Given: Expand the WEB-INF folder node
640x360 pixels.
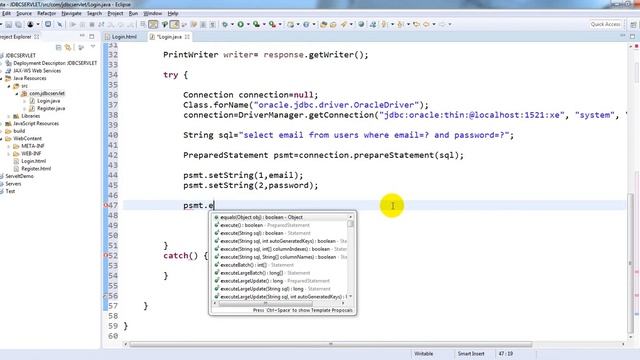Looking at the screenshot, I should coord(9,154).
